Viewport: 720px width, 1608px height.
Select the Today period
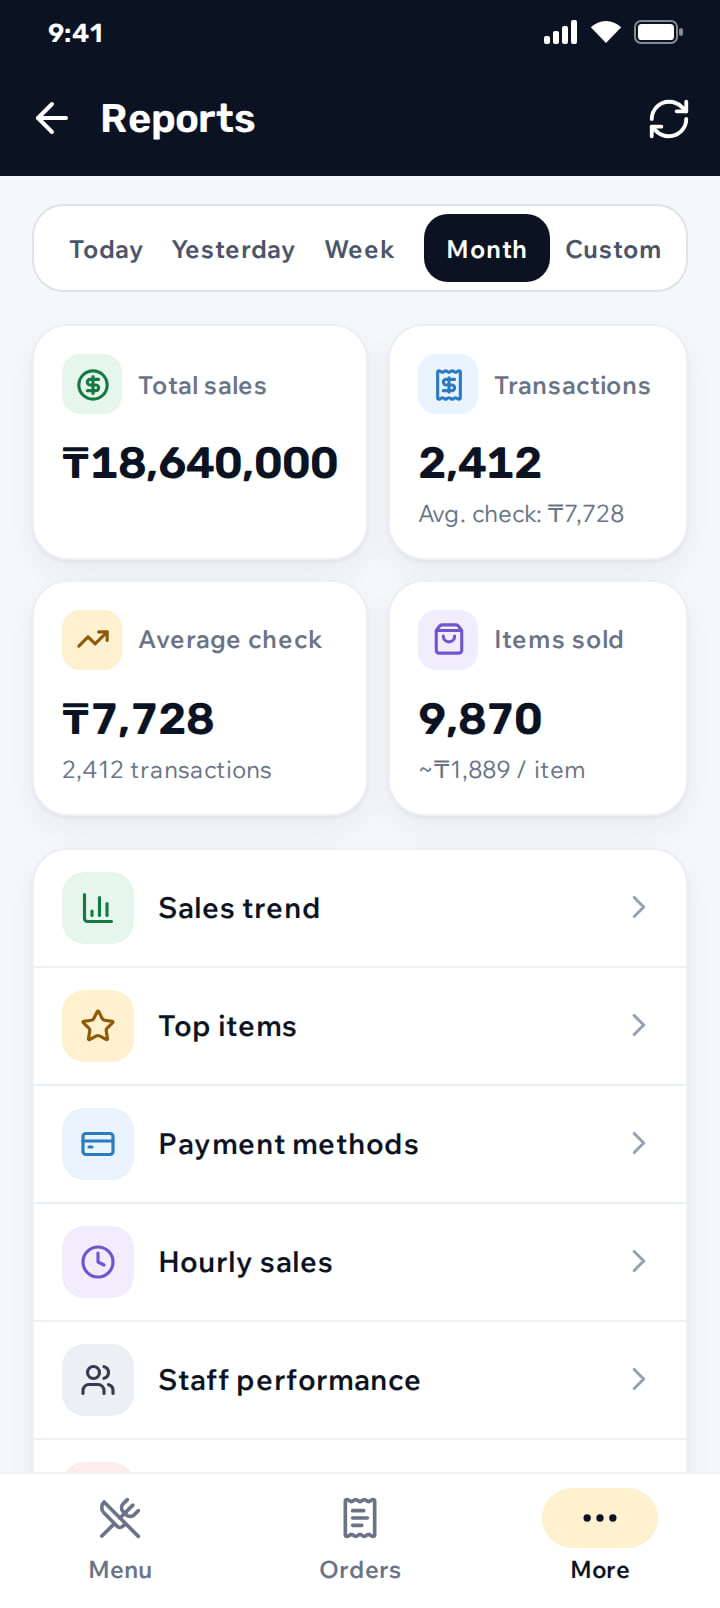point(106,249)
